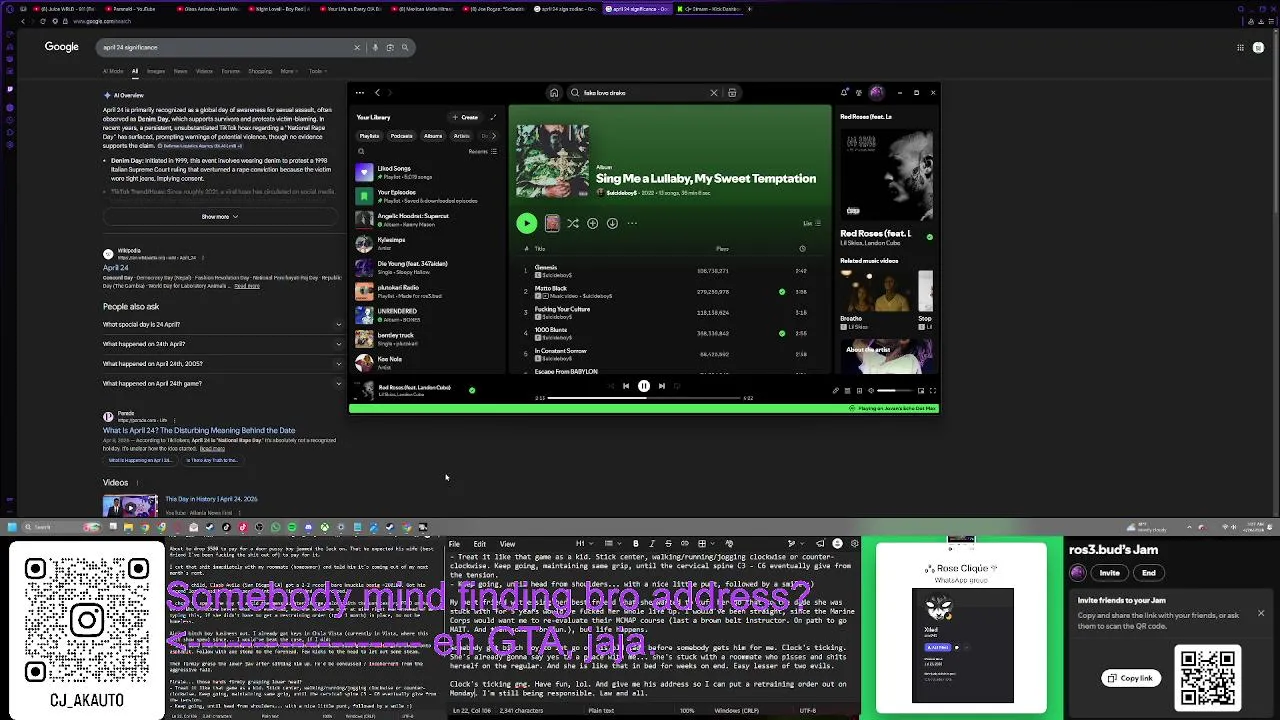The width and height of the screenshot is (1280, 720).
Task: Open Spotify notifications bell
Action: tap(845, 93)
